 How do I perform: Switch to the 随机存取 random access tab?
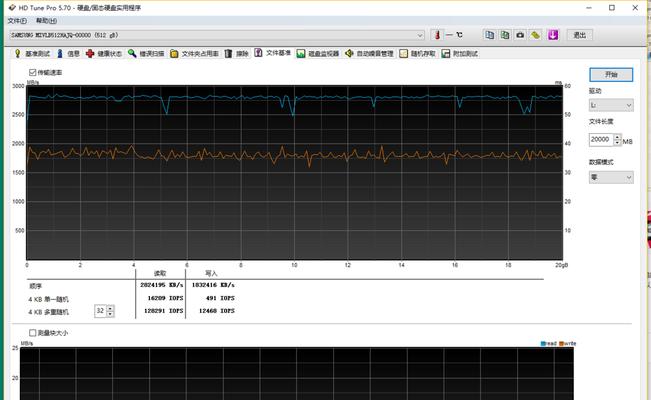[x=418, y=54]
